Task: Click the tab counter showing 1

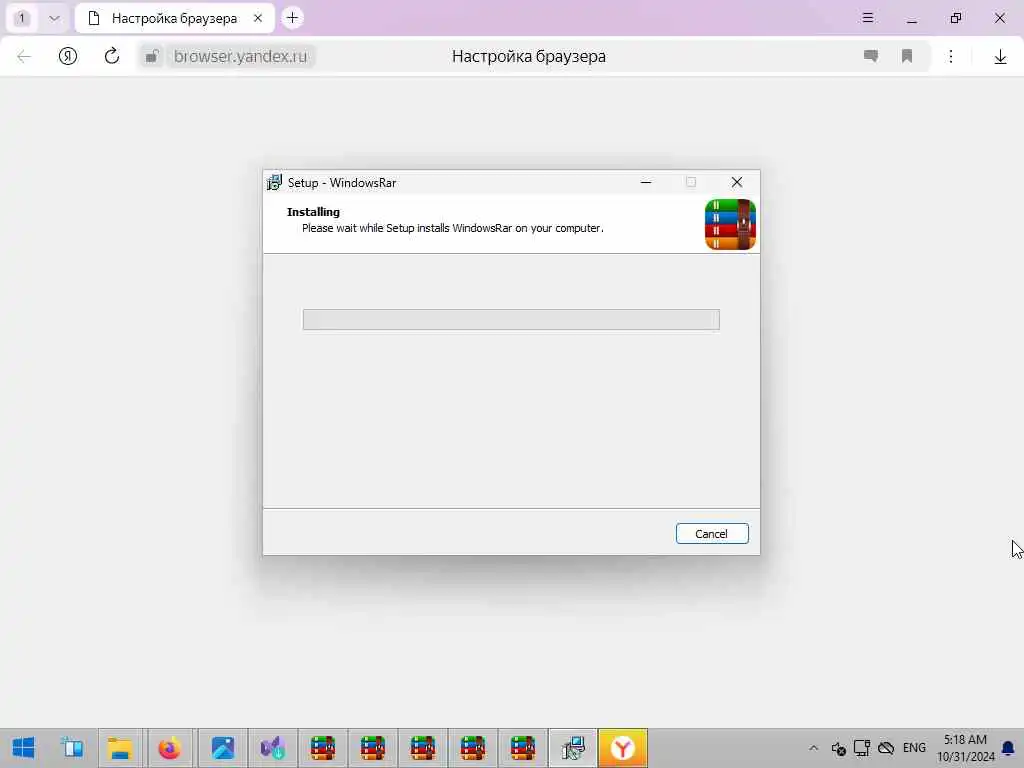Action: [22, 18]
